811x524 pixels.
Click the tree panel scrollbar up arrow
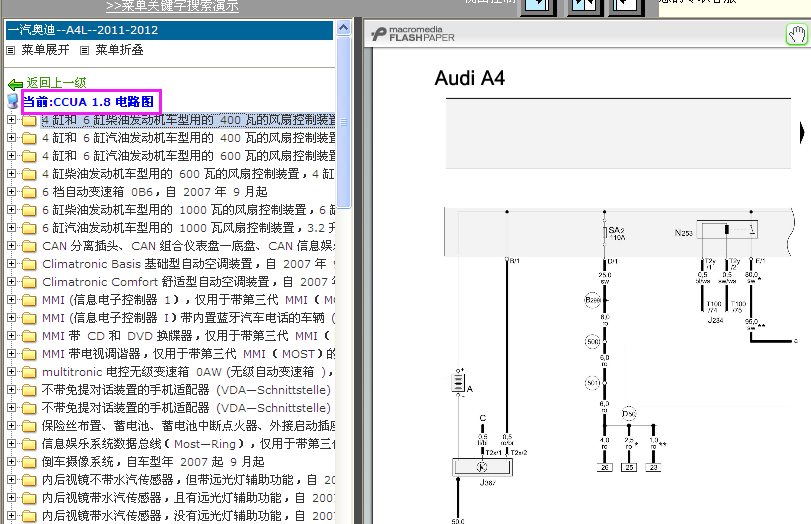click(343, 28)
